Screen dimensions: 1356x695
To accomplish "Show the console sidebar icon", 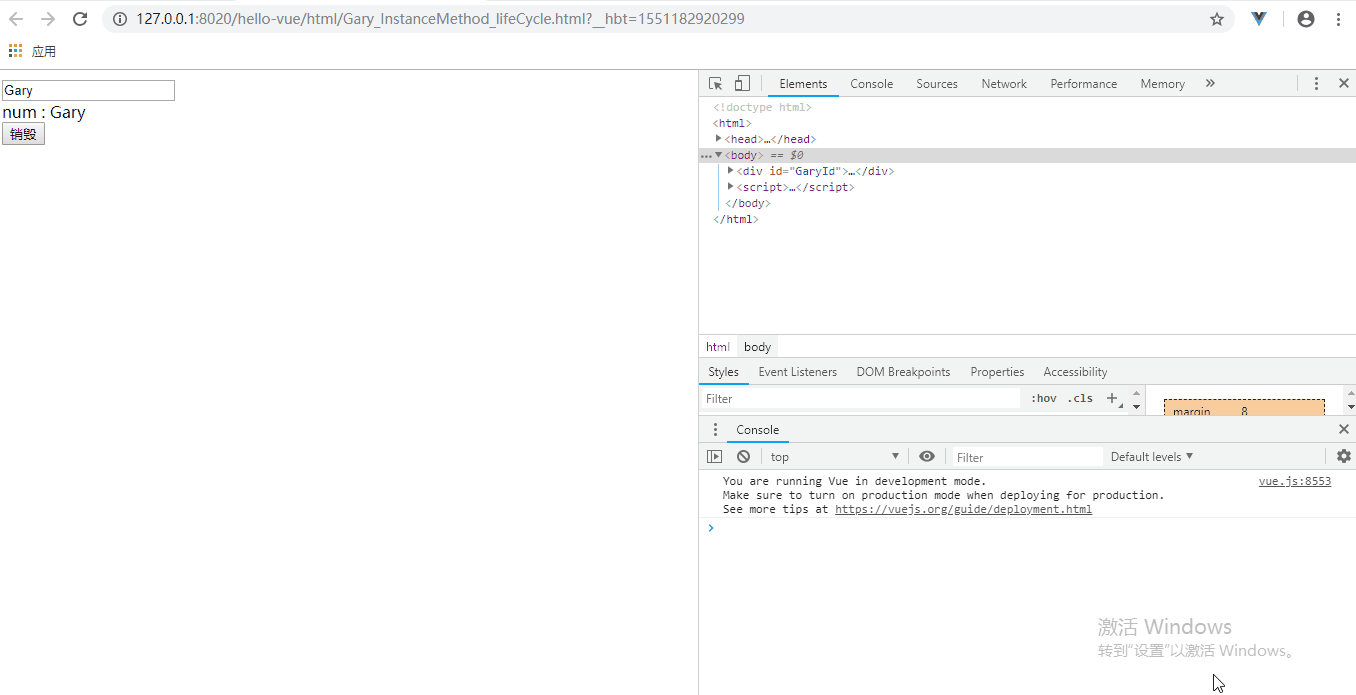I will tap(714, 456).
